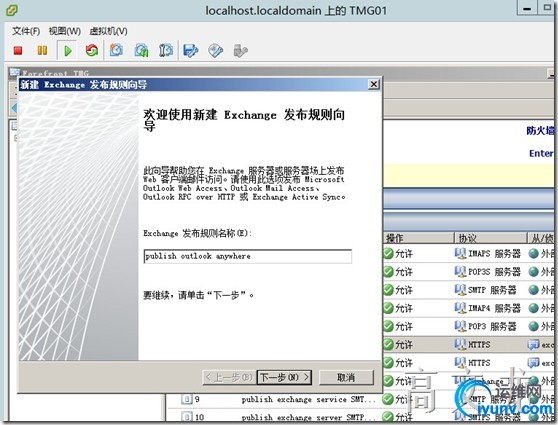Viewport: 558px width, 425px height.
Task: Click the allow icon on IMAP4 row
Action: [388, 308]
